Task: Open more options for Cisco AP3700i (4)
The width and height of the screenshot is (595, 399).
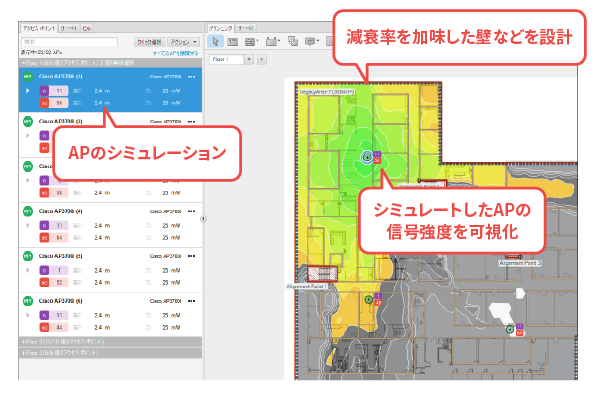Action: tap(192, 211)
